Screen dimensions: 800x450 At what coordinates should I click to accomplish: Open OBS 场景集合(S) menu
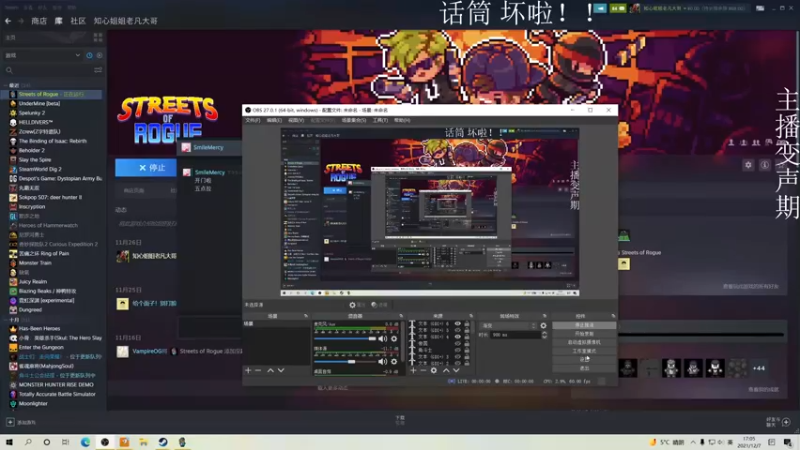click(354, 120)
